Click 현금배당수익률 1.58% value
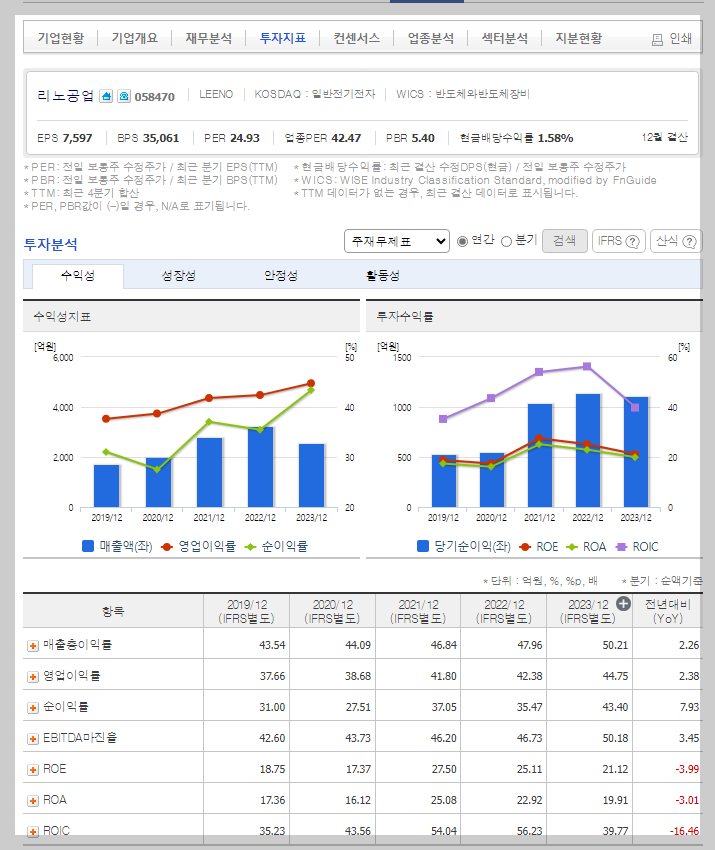The height and width of the screenshot is (850, 715). (555, 138)
